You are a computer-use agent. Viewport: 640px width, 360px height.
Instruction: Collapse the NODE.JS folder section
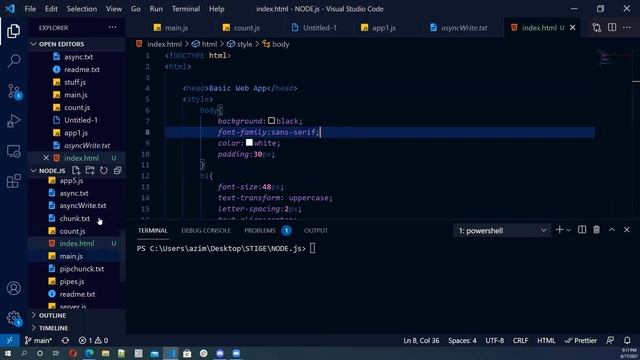pyautogui.click(x=52, y=171)
